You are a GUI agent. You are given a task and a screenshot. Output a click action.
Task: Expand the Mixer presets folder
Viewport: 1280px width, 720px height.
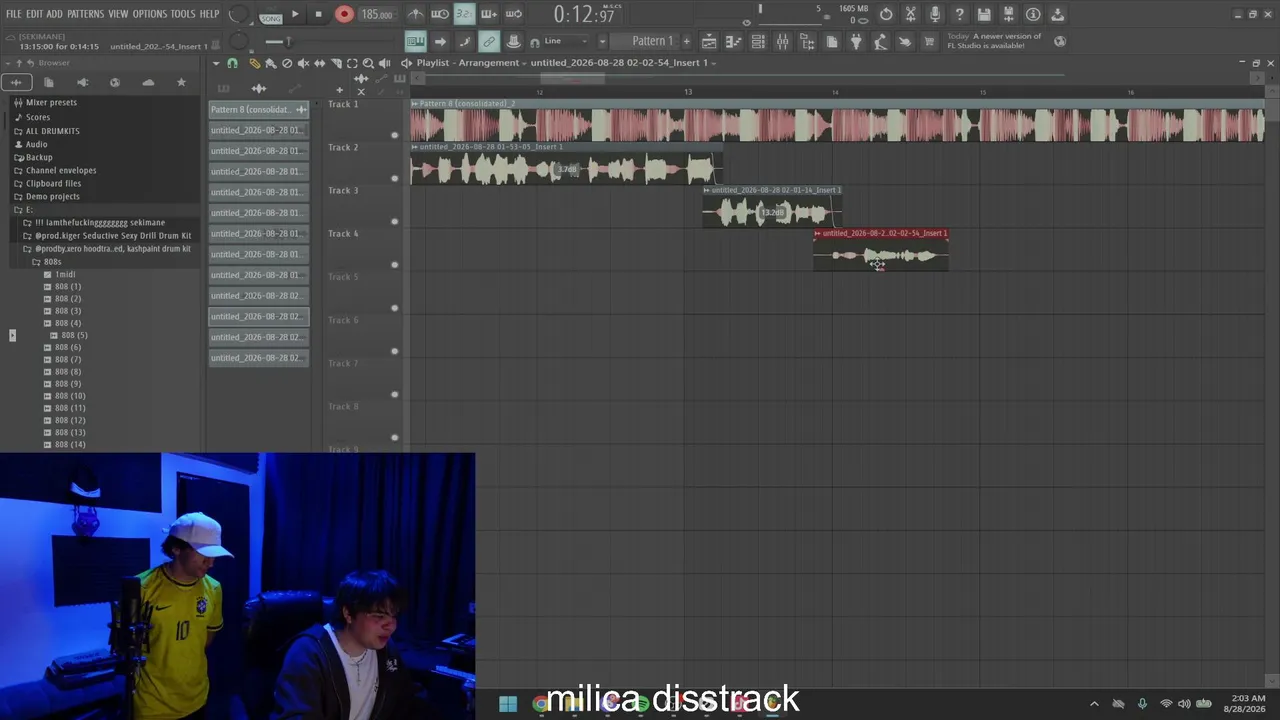pos(51,102)
